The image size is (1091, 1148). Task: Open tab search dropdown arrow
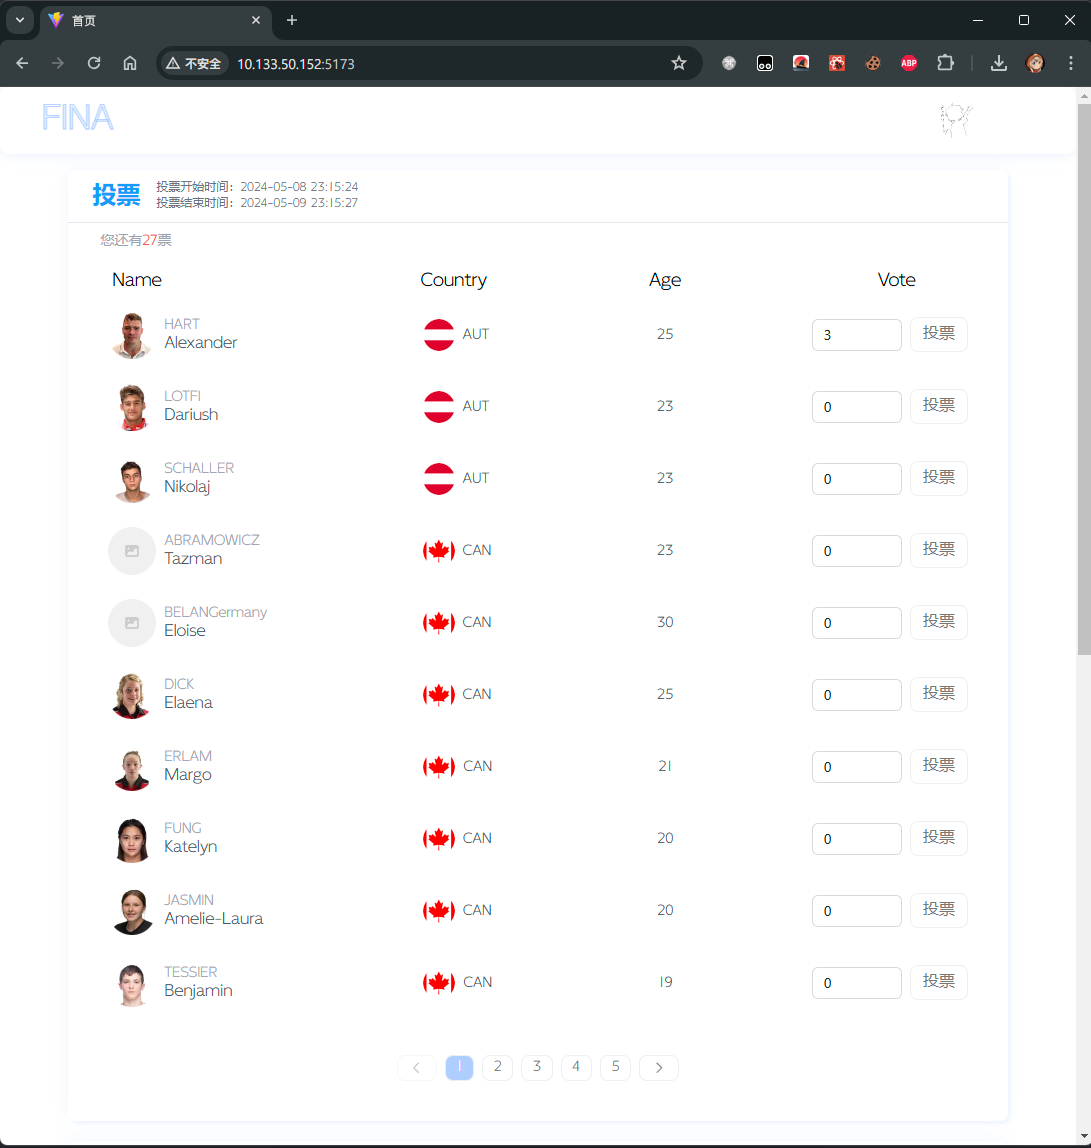[x=20, y=20]
